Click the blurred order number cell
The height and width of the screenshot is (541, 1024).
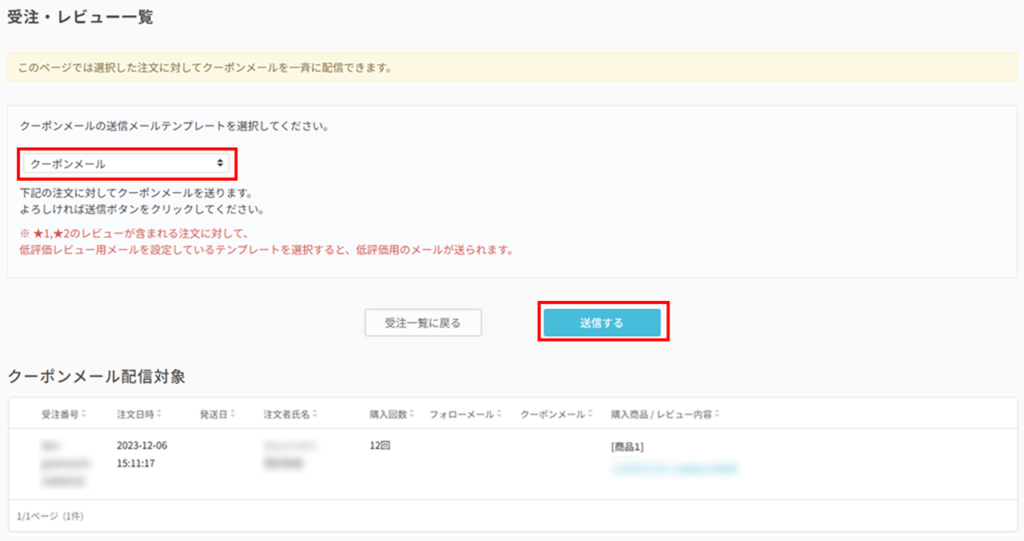64,463
